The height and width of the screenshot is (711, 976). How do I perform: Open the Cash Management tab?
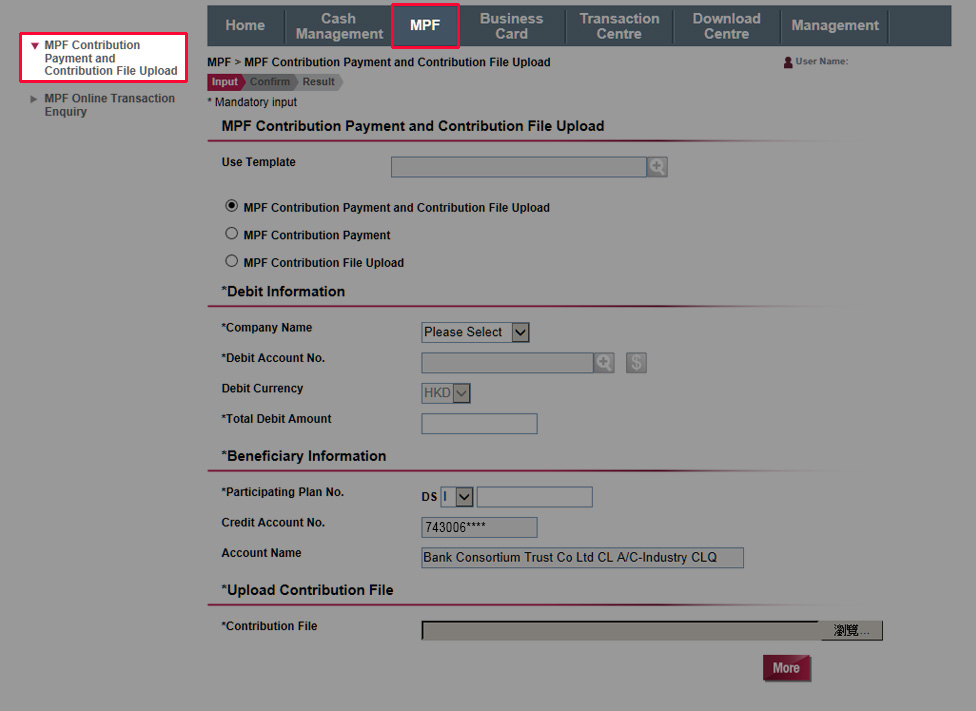339,26
